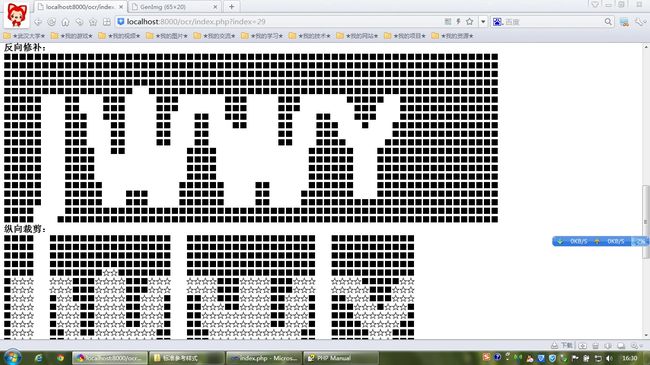The width and height of the screenshot is (650, 365).
Task: Open the home page icon
Action: 65,22
